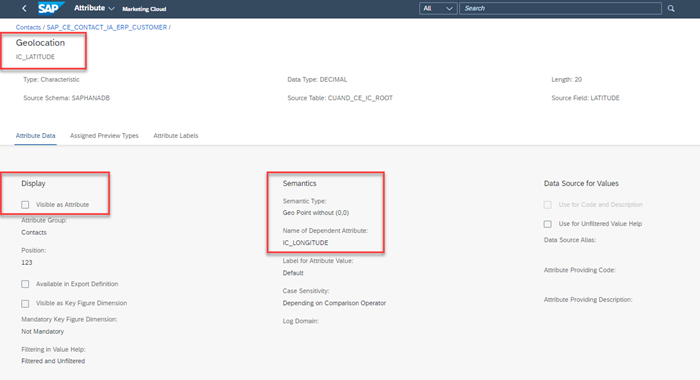Screen dimensions: 700x380
Task: Click the Position value 123
Action: pyautogui.click(x=27, y=263)
